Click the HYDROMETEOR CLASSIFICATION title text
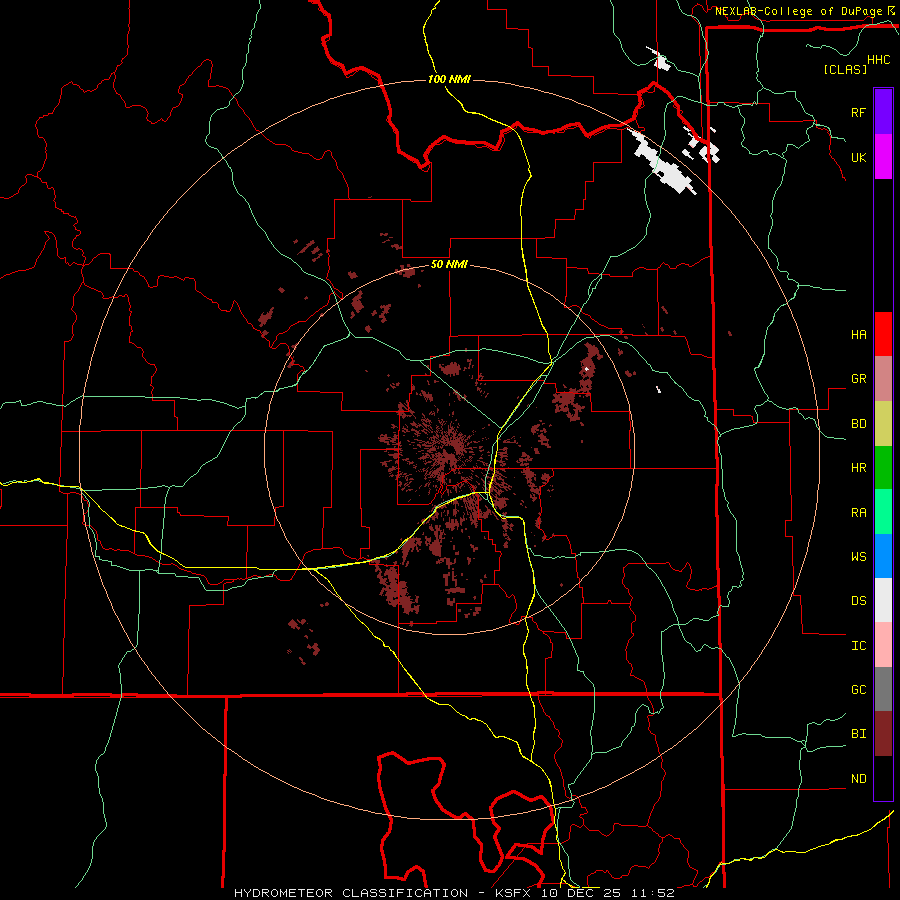 (x=351, y=893)
